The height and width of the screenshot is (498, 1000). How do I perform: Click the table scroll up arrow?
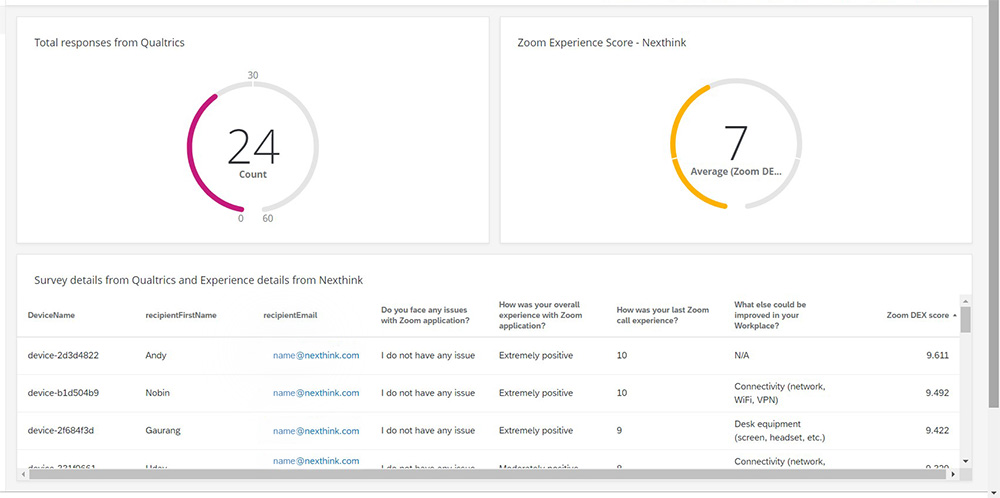pyautogui.click(x=965, y=300)
